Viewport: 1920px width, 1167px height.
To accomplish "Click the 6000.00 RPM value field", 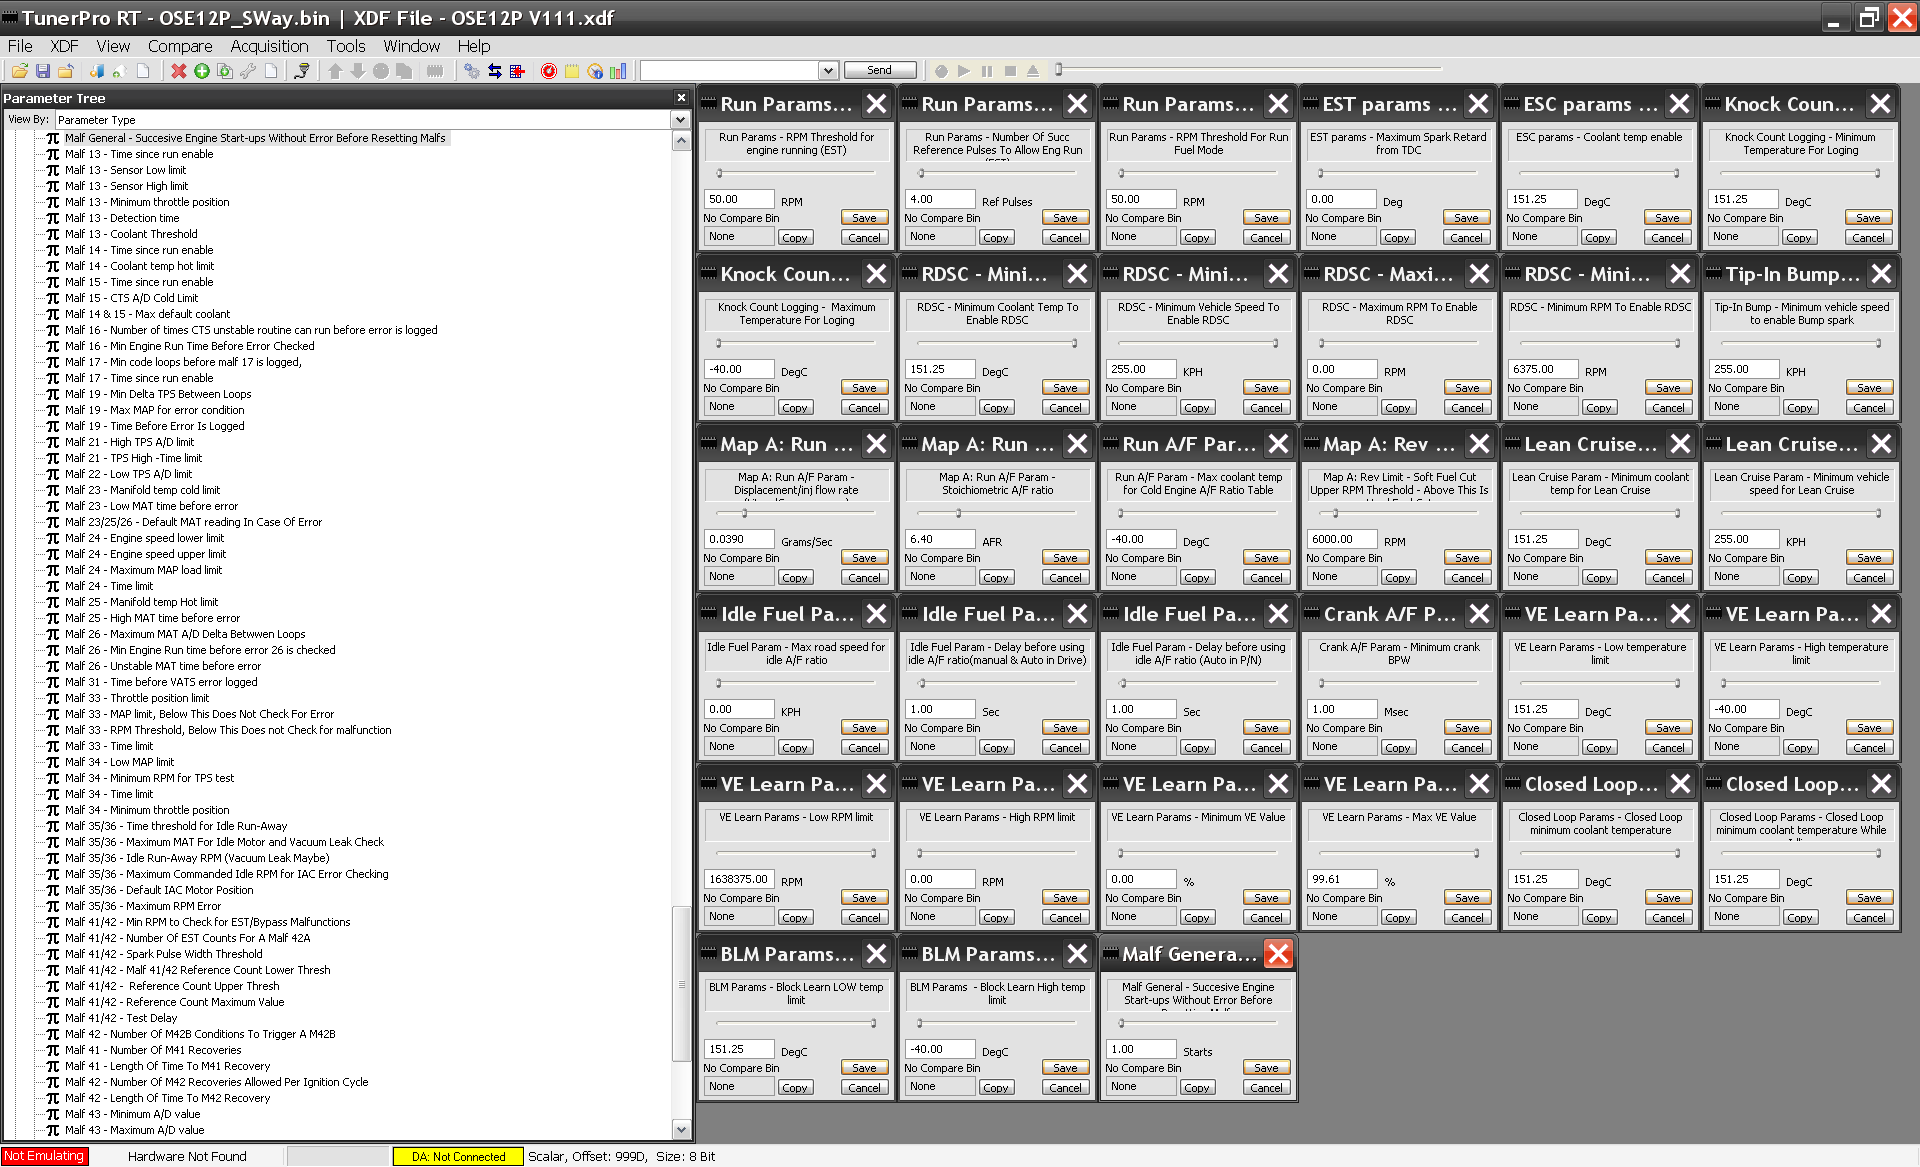I will [x=1342, y=539].
